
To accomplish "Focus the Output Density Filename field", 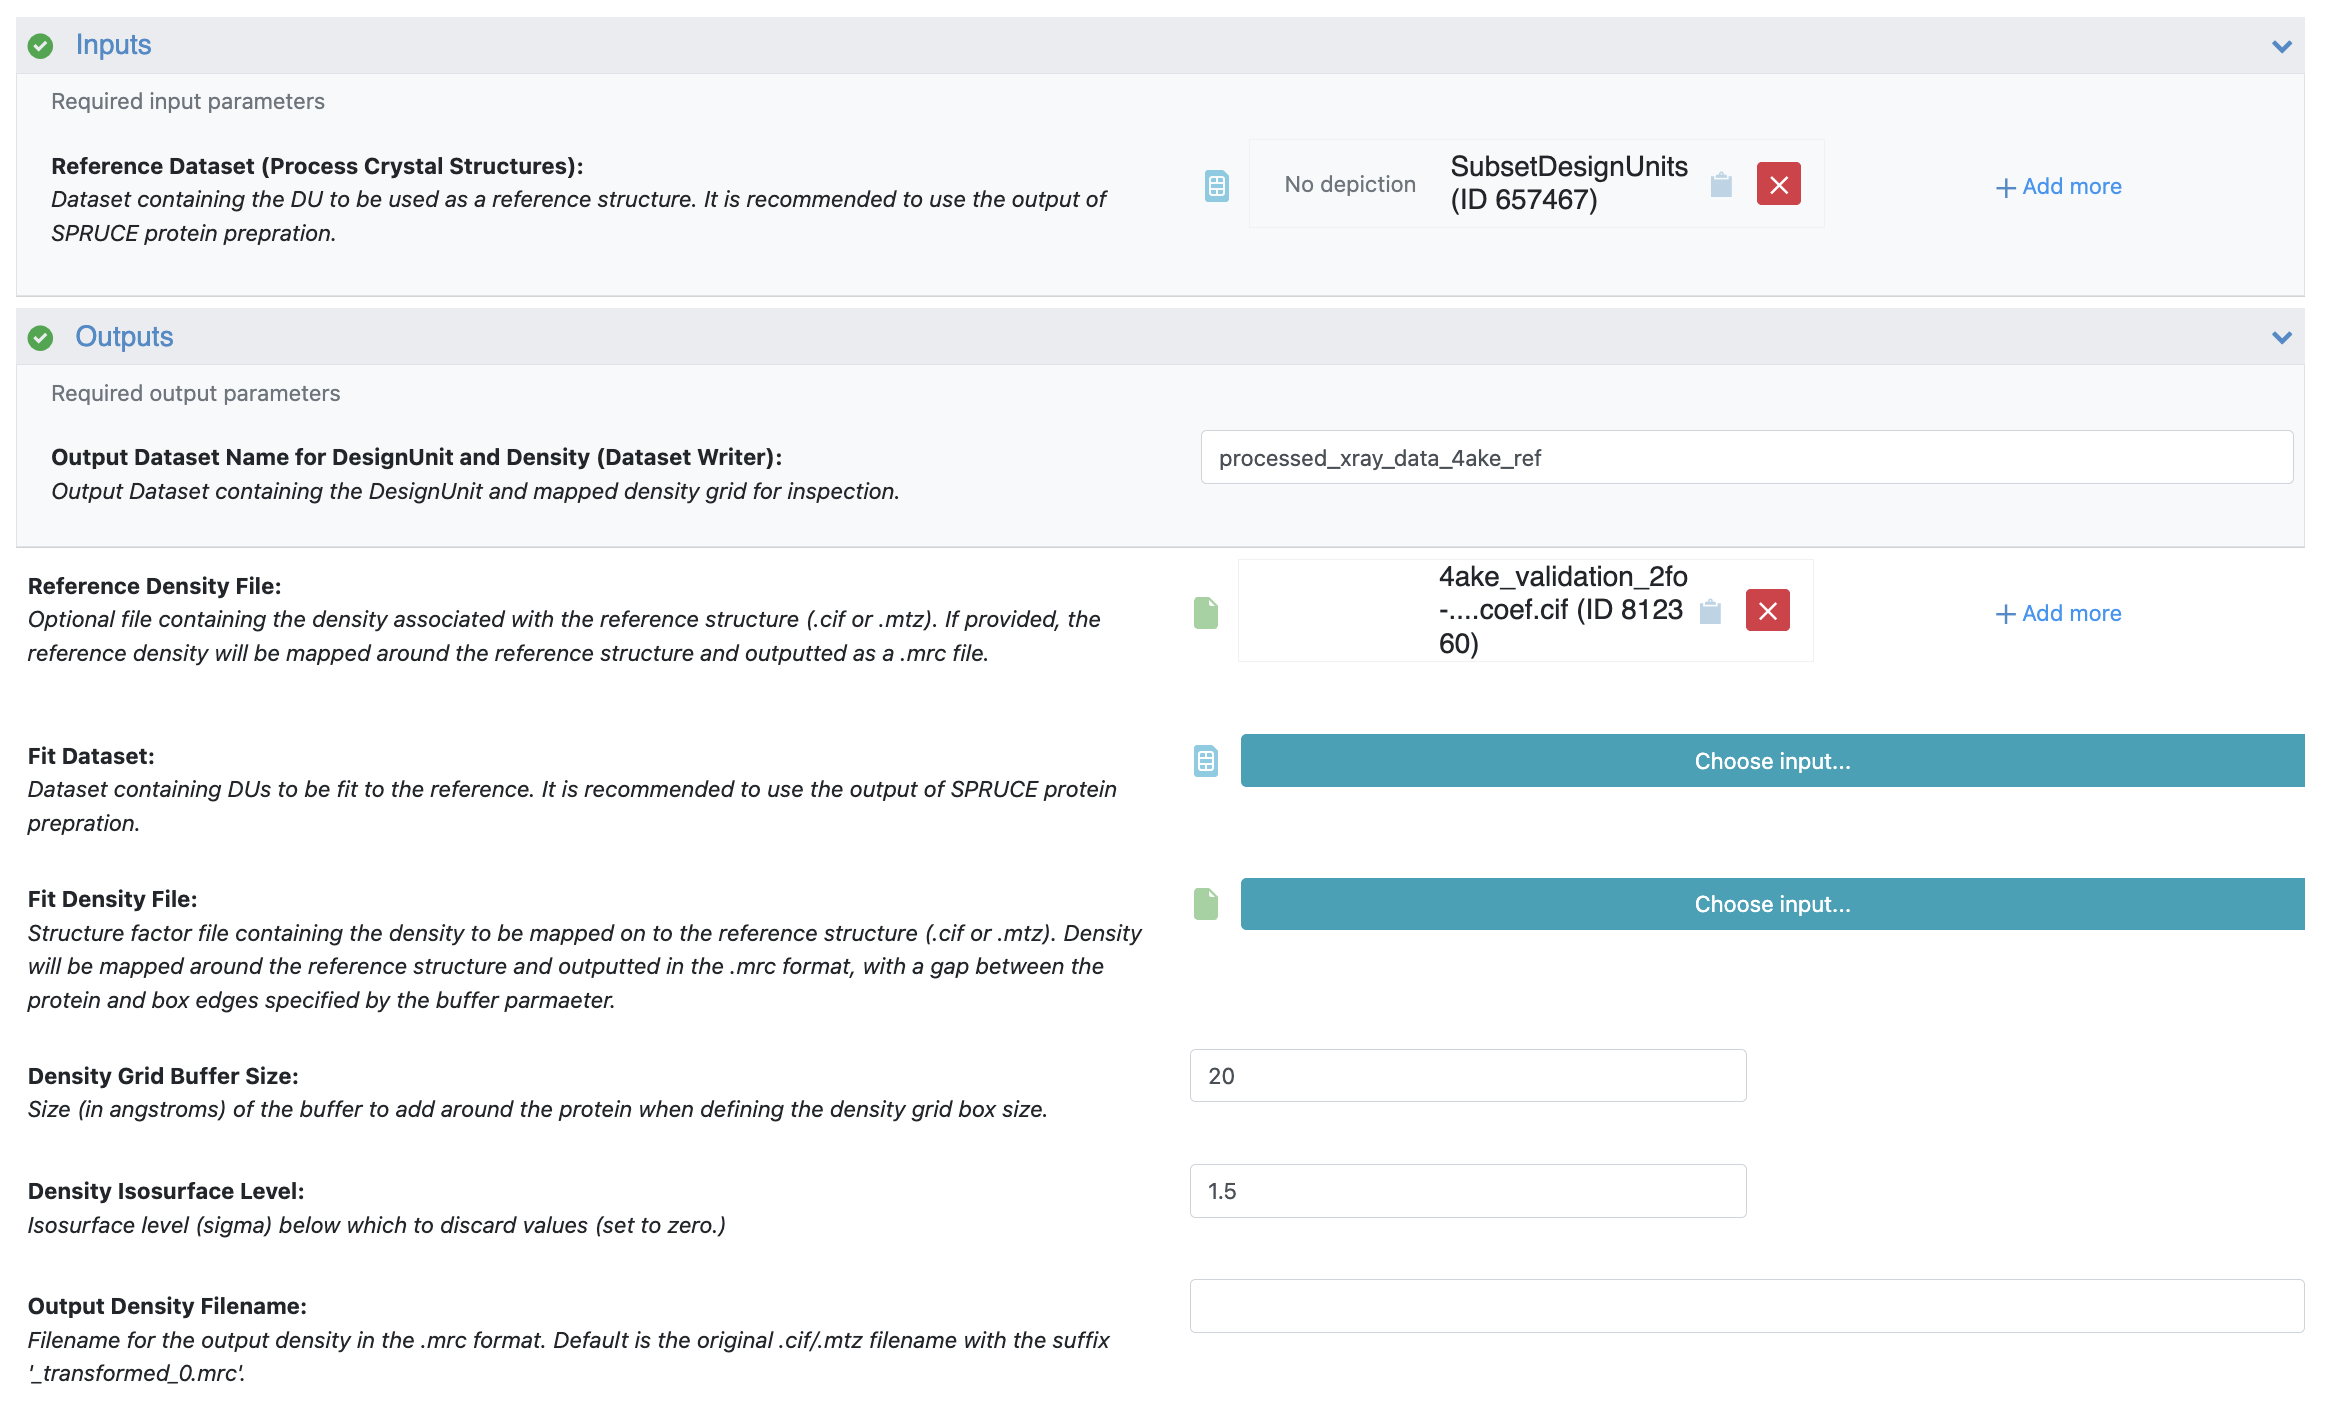I will pyautogui.click(x=1746, y=1306).
